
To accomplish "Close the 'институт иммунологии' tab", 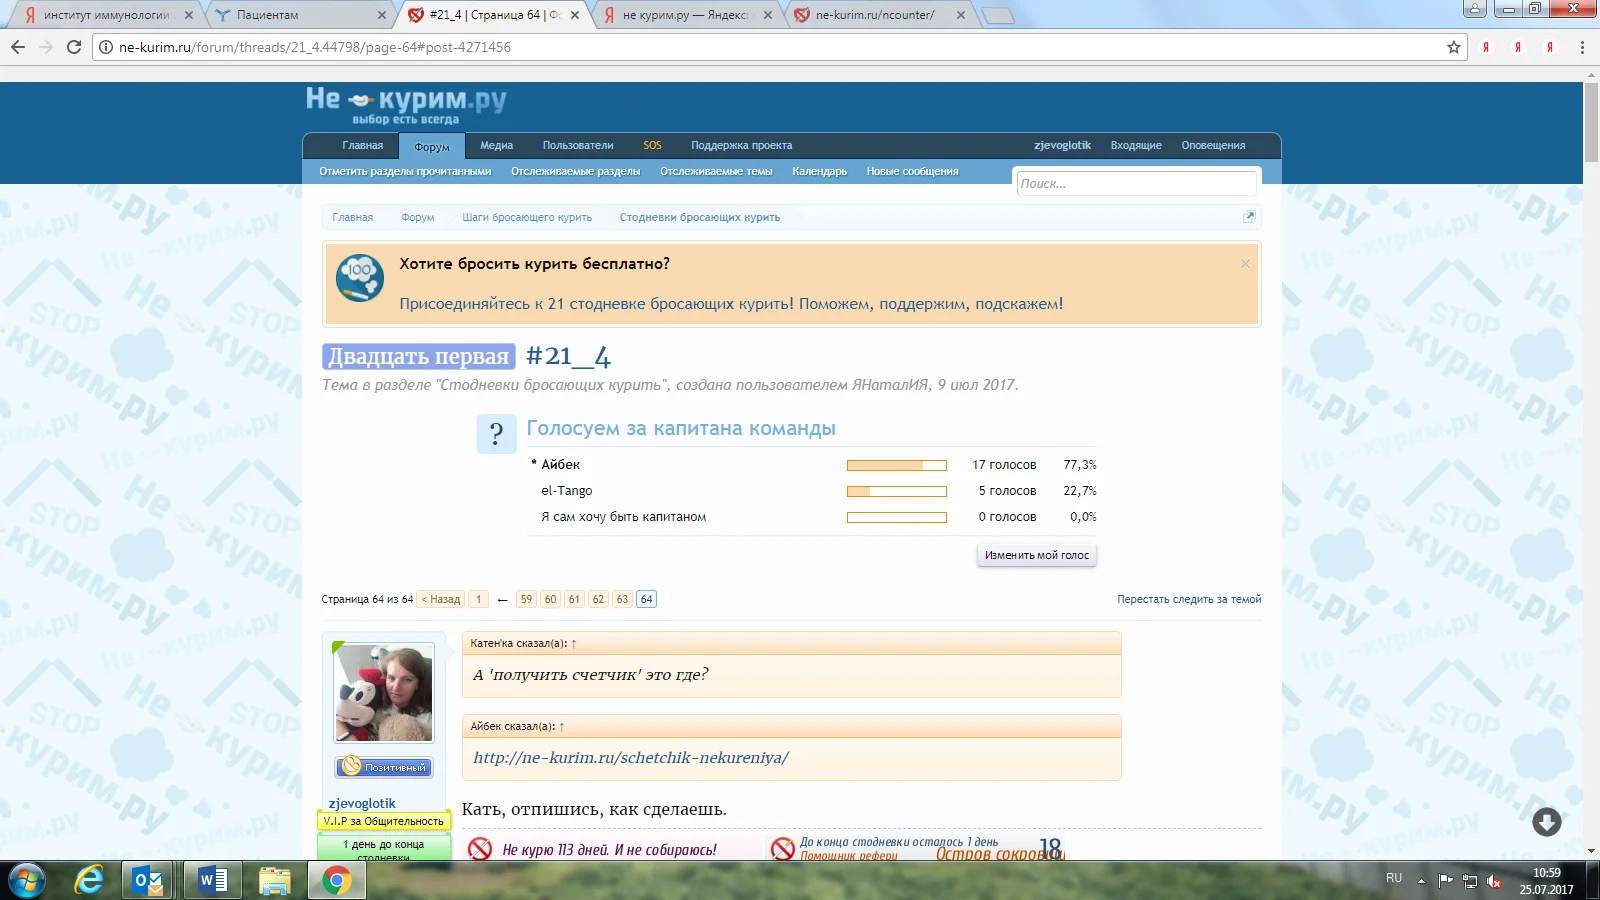I will (x=187, y=15).
